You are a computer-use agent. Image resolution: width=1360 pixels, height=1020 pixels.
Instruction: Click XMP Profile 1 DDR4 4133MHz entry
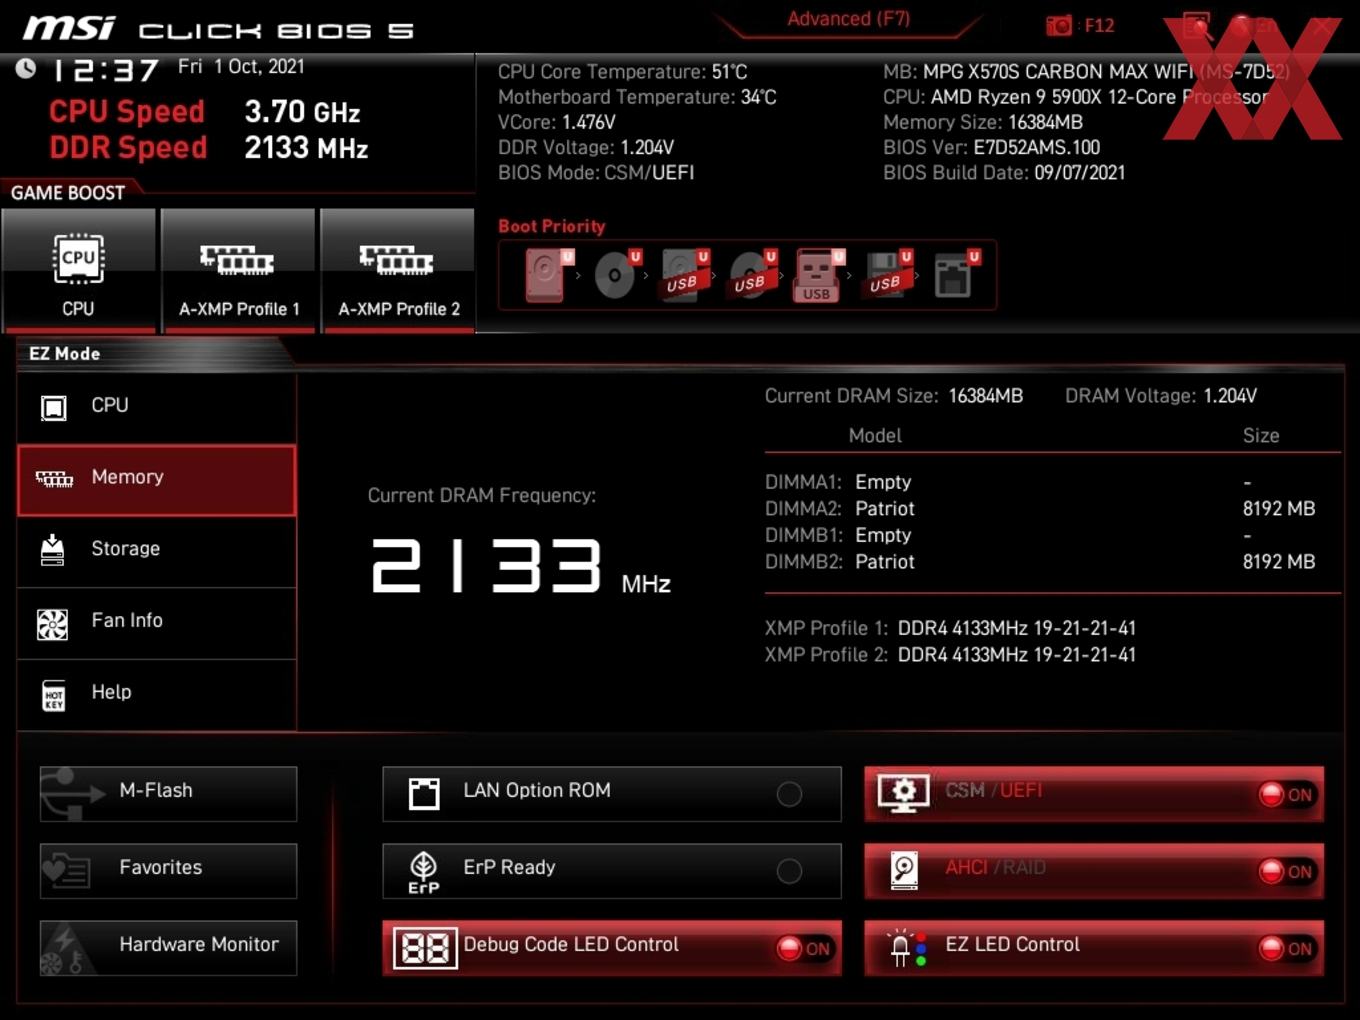[x=950, y=628]
